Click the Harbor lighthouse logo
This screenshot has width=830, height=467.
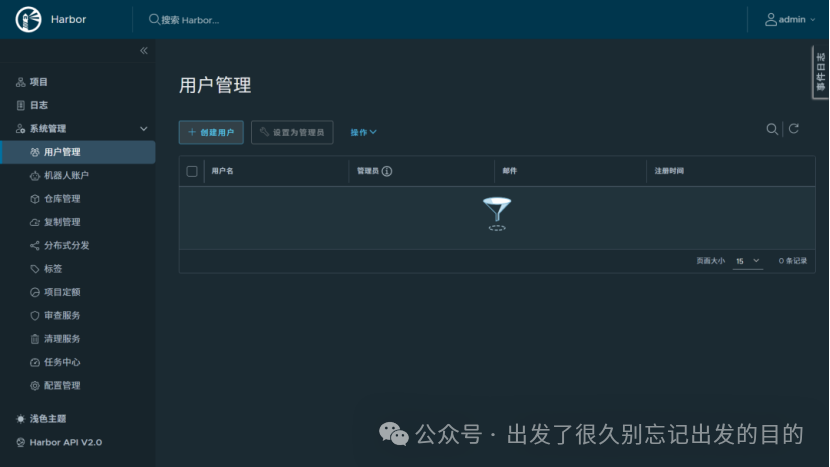coord(29,20)
